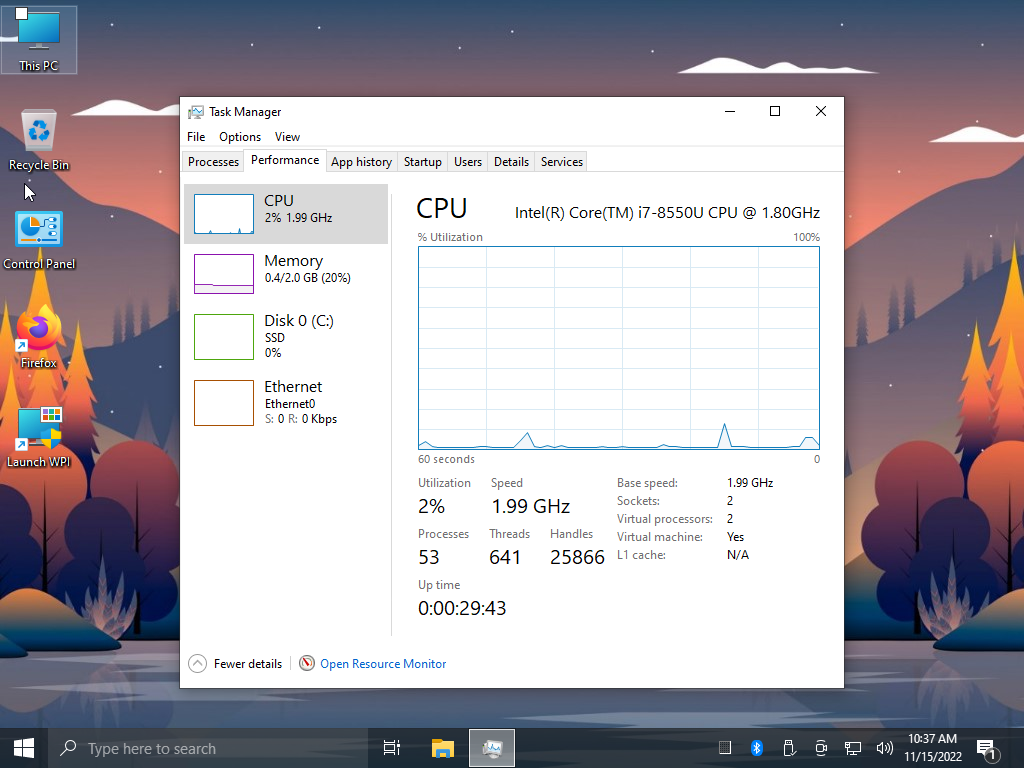Switch to the Startup tab

click(423, 162)
